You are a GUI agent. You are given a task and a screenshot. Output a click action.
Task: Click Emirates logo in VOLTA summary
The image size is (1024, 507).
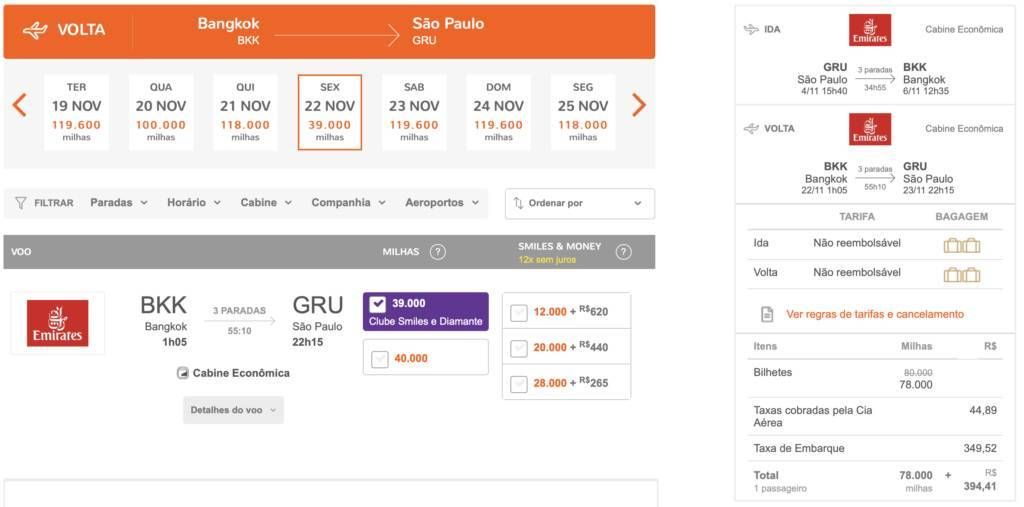[x=870, y=129]
